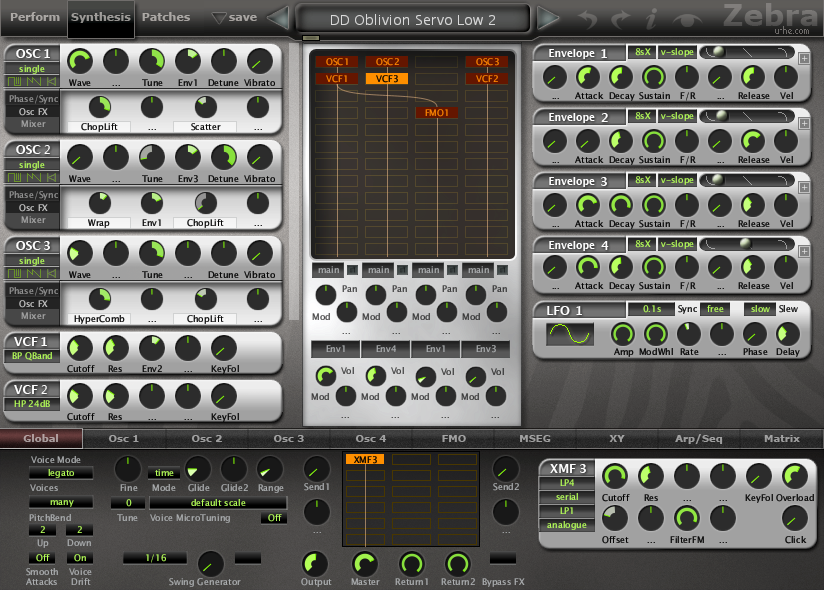The height and width of the screenshot is (590, 824).
Task: Switch to the Perform page
Action: 35,17
